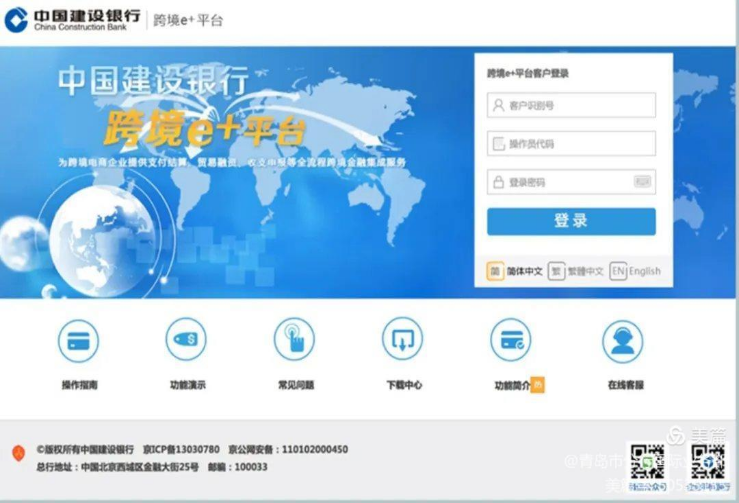This screenshot has width=739, height=503.
Task: Click the 登录 login button
Action: 571,221
